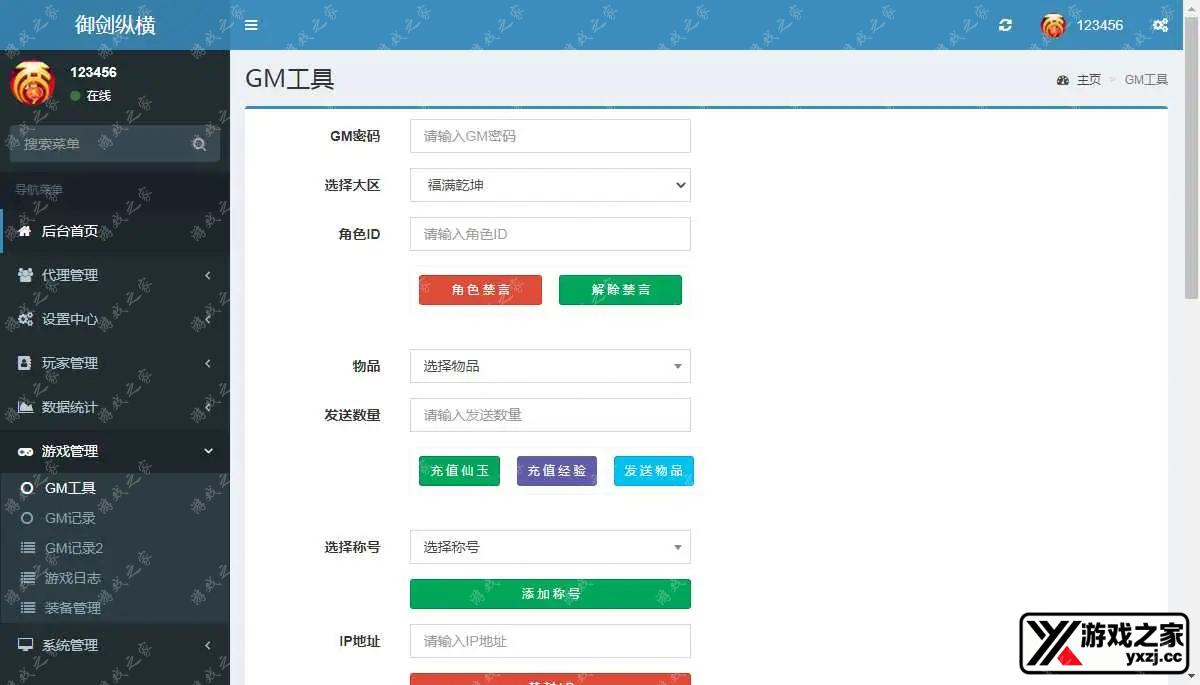Open 代理管理 menu item
This screenshot has height=685, width=1200.
click(x=115, y=275)
